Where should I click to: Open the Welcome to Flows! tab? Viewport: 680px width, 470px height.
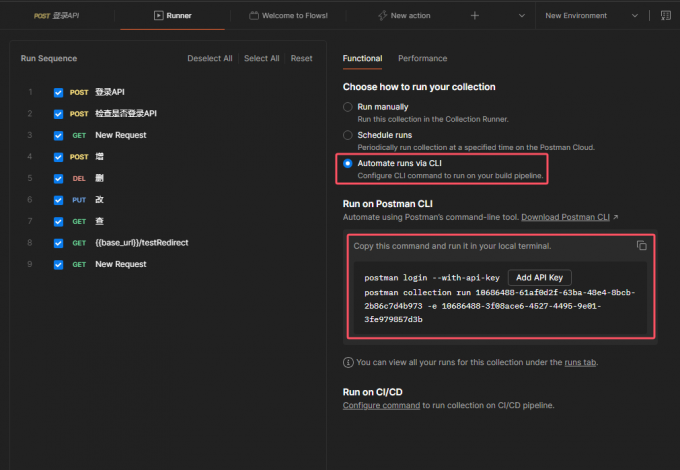[288, 16]
